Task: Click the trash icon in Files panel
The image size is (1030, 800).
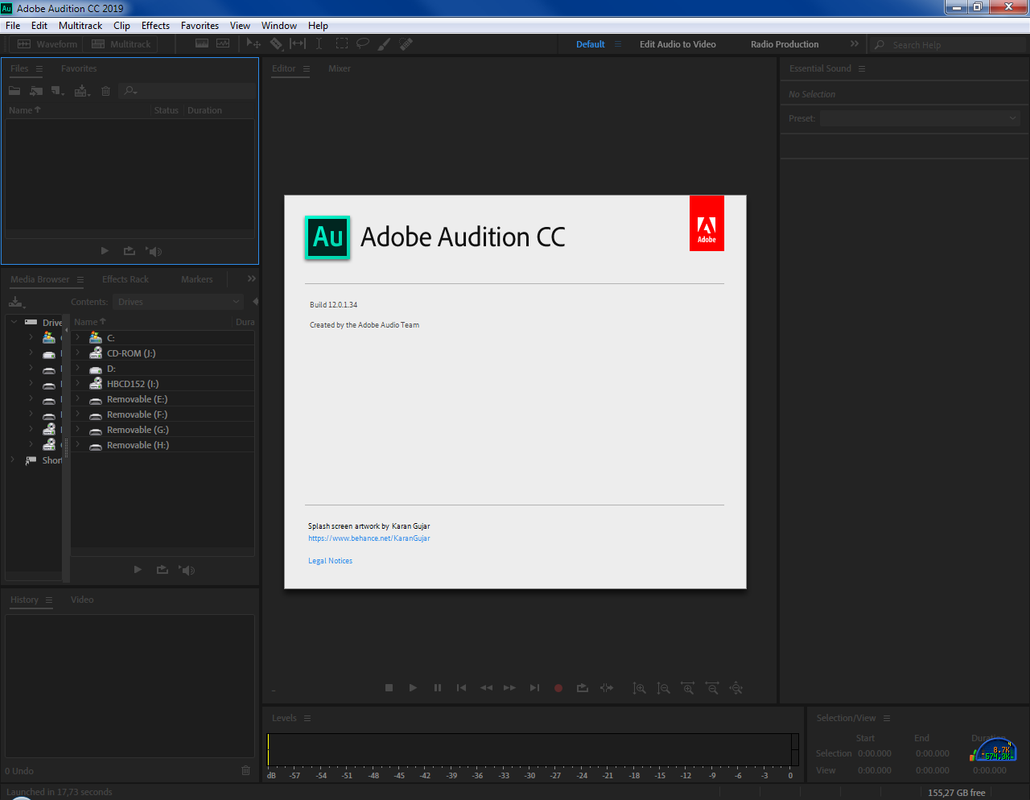Action: coord(106,91)
